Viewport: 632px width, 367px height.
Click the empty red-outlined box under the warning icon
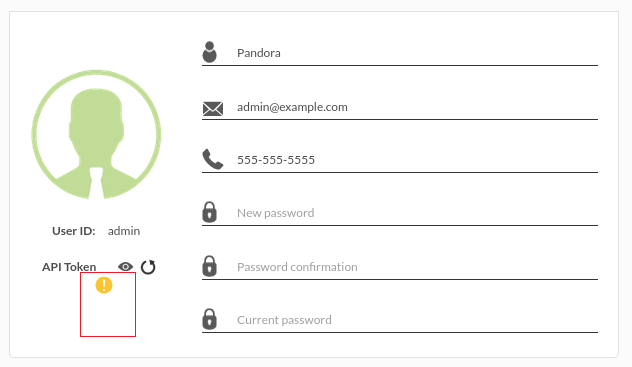pyautogui.click(x=108, y=305)
